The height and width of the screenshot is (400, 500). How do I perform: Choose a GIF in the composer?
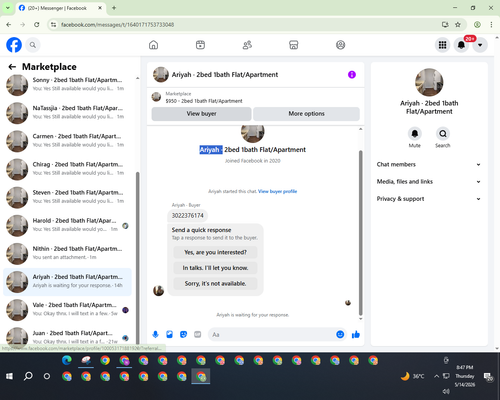pyautogui.click(x=198, y=334)
